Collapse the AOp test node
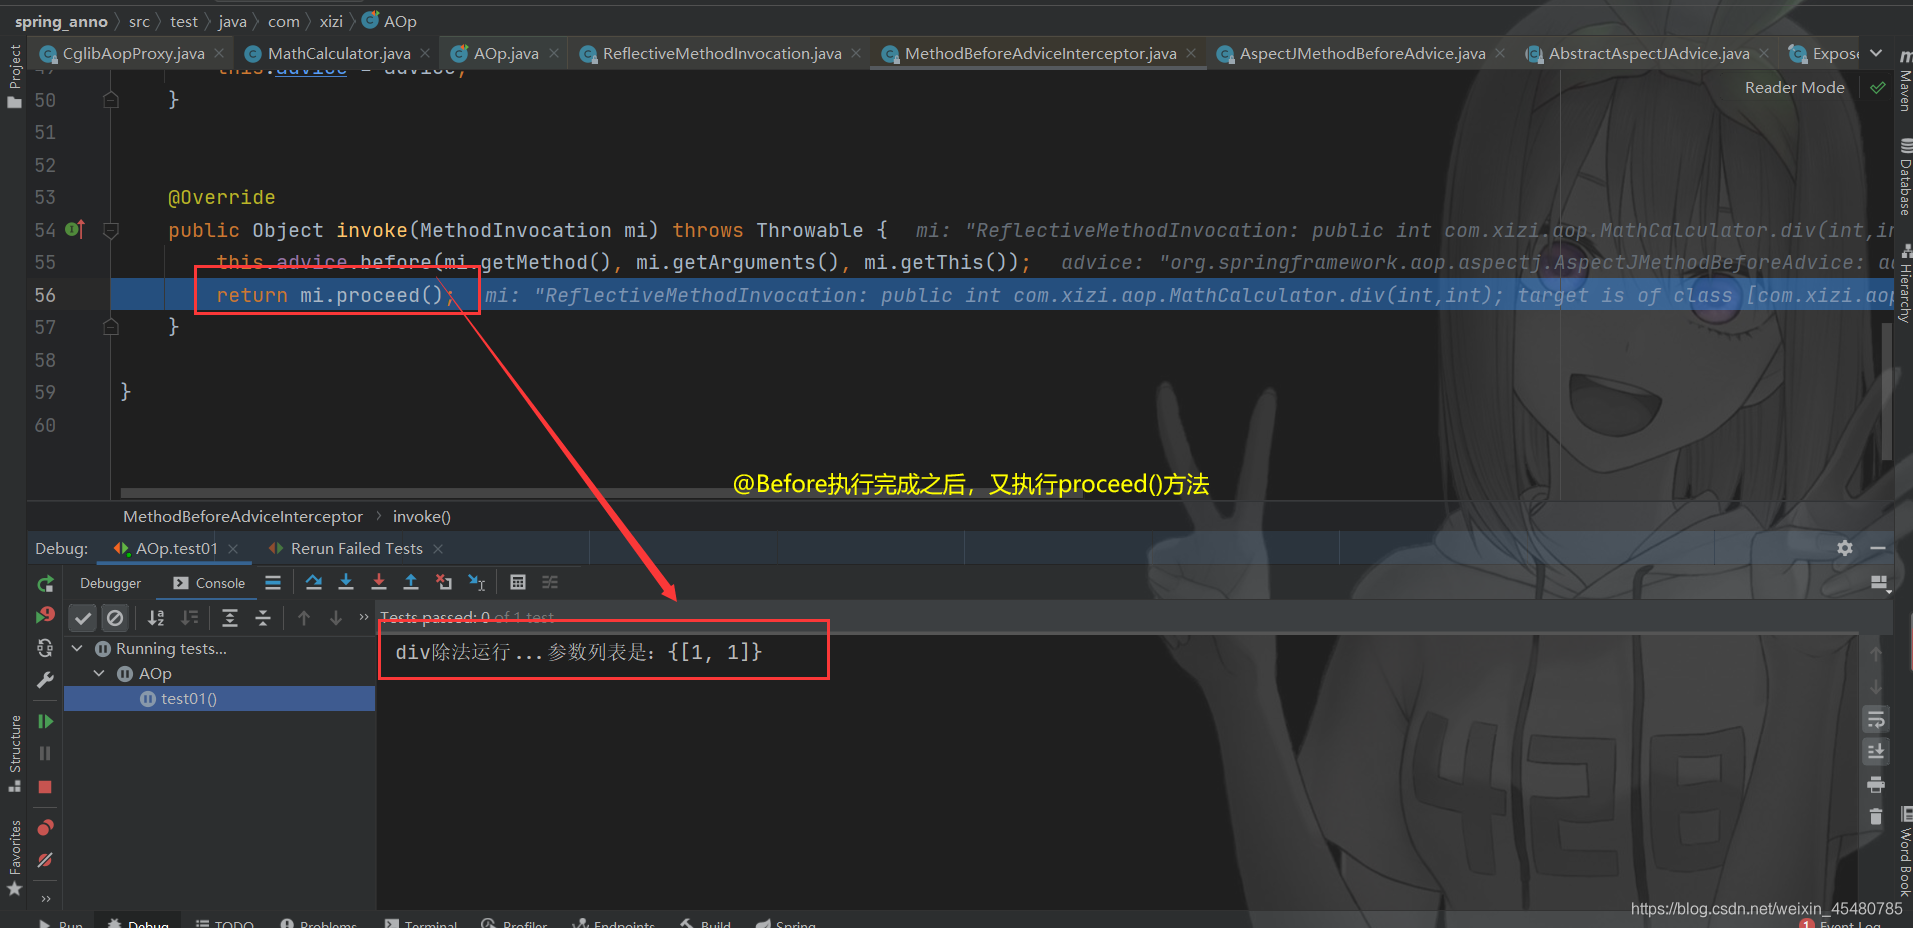Screen dimensions: 1913x928 coord(99,673)
